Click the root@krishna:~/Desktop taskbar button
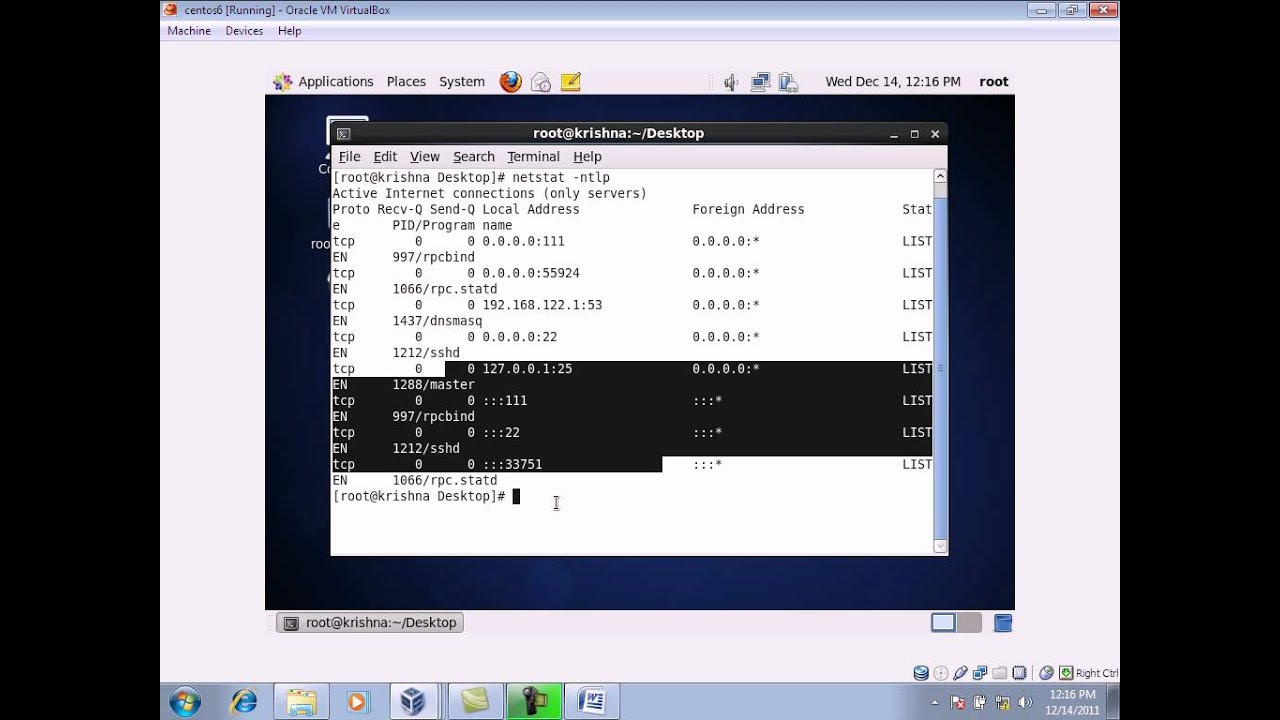Viewport: 1280px width, 720px height. (371, 622)
